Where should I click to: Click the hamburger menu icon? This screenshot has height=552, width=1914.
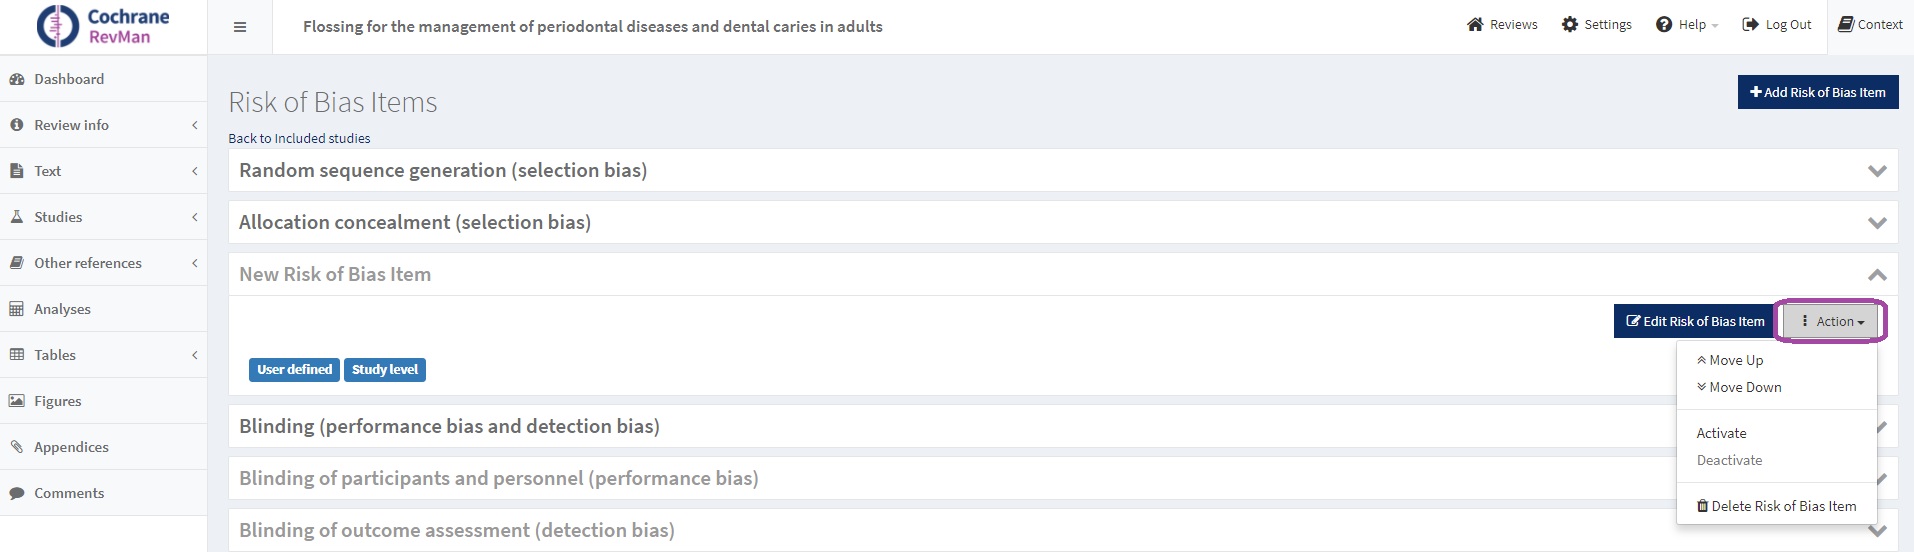[x=240, y=27]
